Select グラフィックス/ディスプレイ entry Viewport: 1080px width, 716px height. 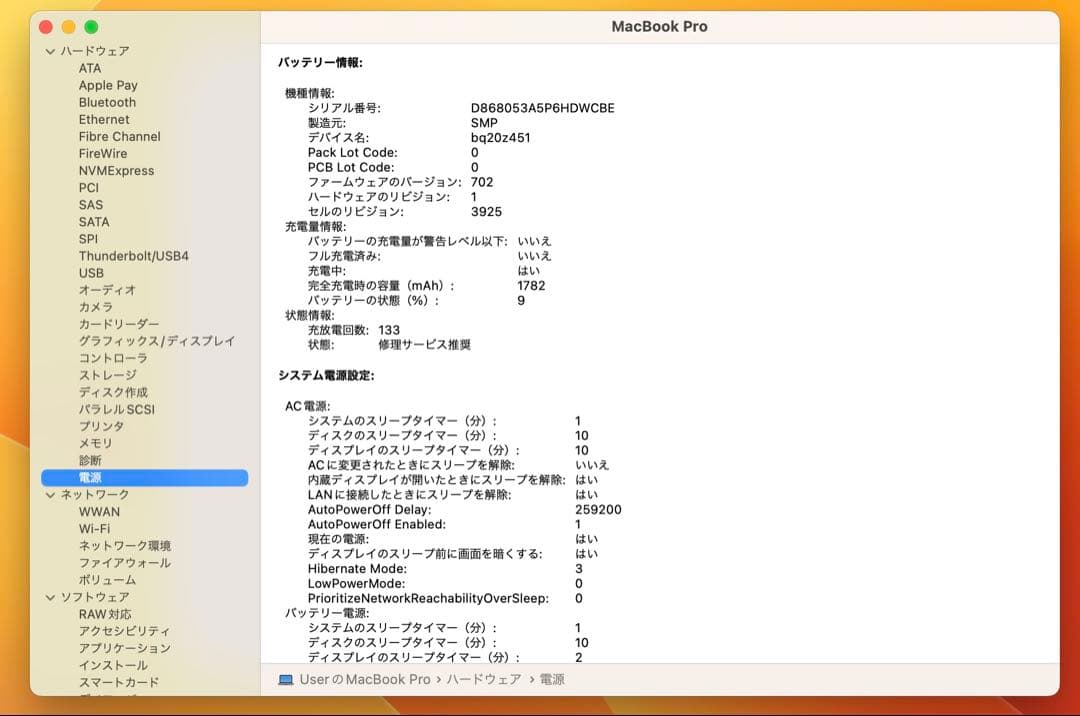[156, 341]
